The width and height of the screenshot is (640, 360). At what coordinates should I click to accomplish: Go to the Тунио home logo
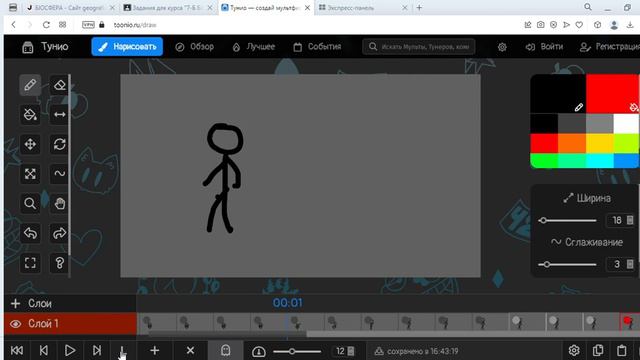[45, 47]
